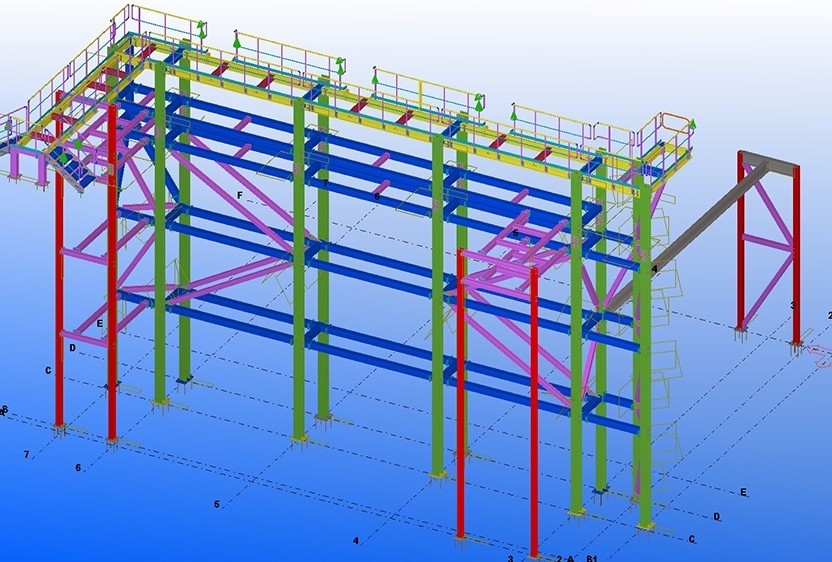Select the staircase at the top left
This screenshot has width=832, height=562.
point(70,162)
